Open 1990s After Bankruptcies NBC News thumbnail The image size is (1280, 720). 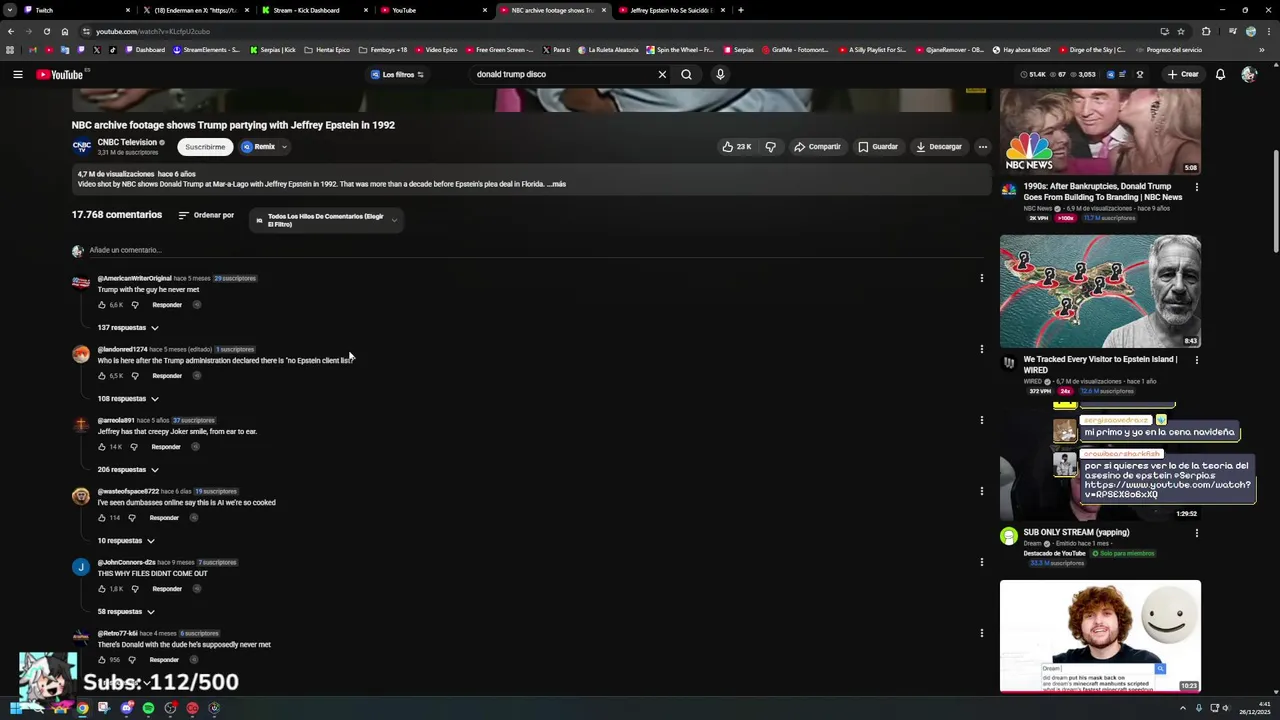(x=1100, y=131)
